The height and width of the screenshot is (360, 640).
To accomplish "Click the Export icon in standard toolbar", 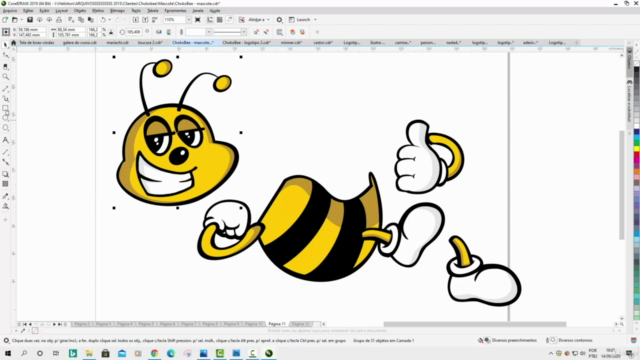I will (145, 20).
